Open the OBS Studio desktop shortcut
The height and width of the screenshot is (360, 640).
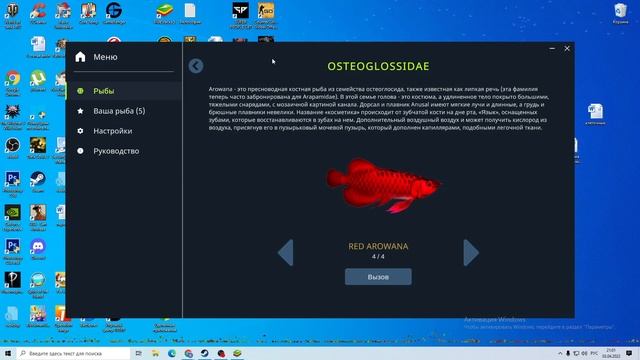[x=13, y=149]
